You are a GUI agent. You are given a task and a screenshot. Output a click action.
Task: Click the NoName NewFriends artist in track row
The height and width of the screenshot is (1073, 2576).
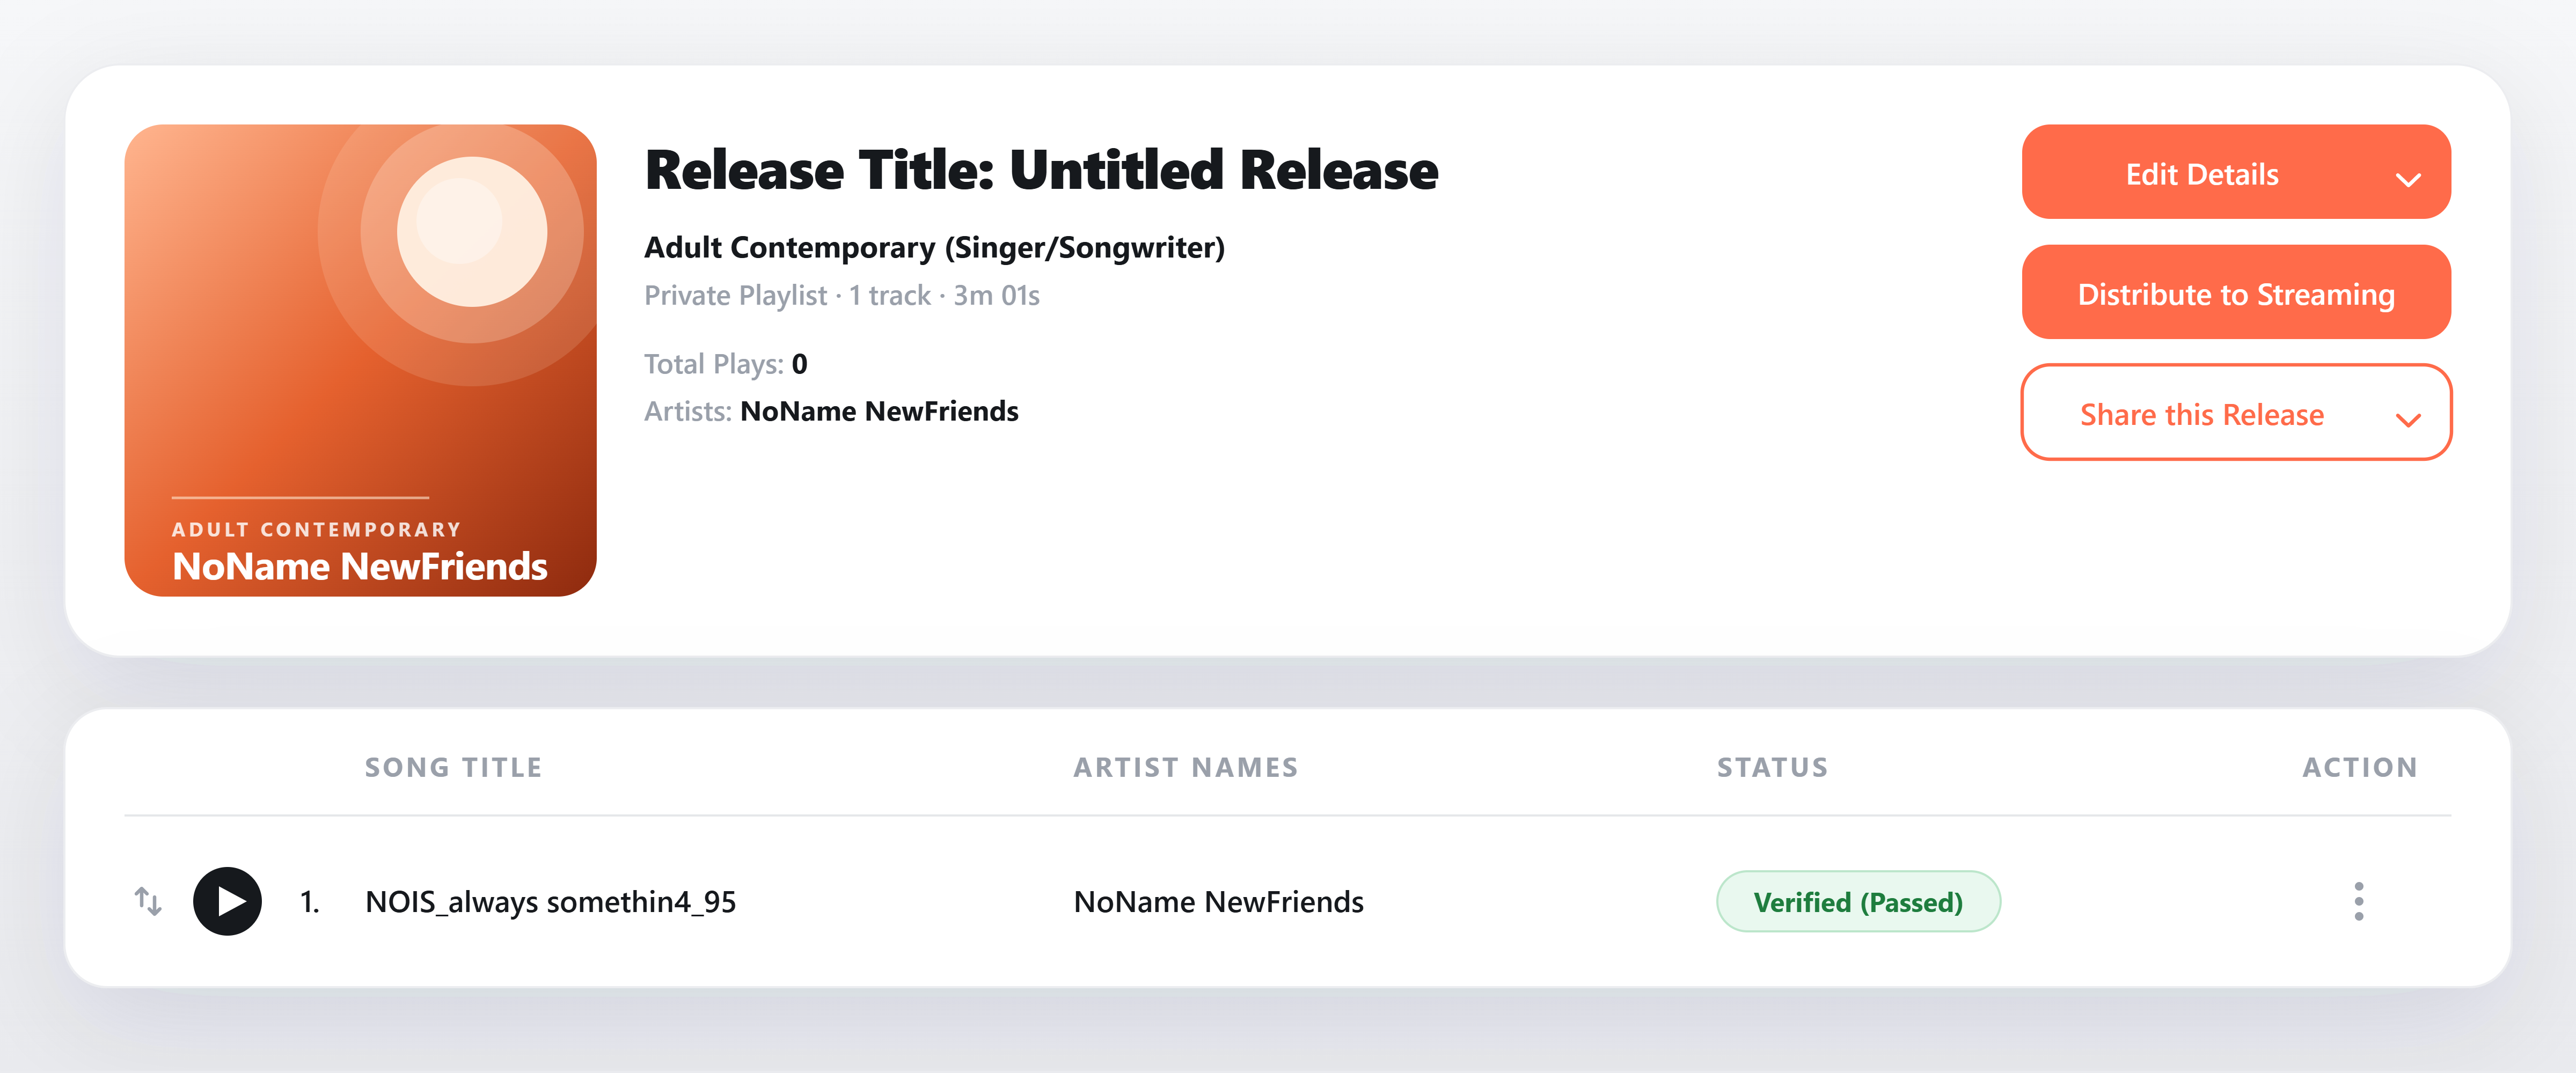tap(1218, 902)
